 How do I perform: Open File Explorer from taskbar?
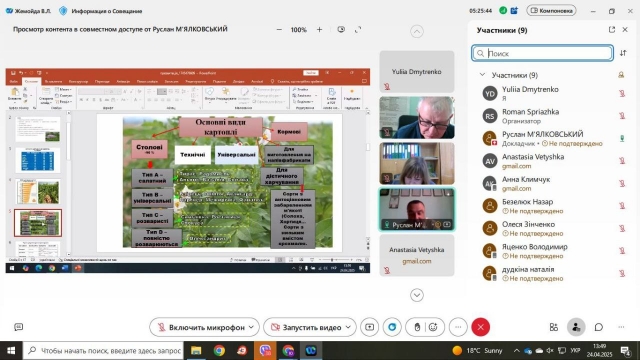[196, 351]
